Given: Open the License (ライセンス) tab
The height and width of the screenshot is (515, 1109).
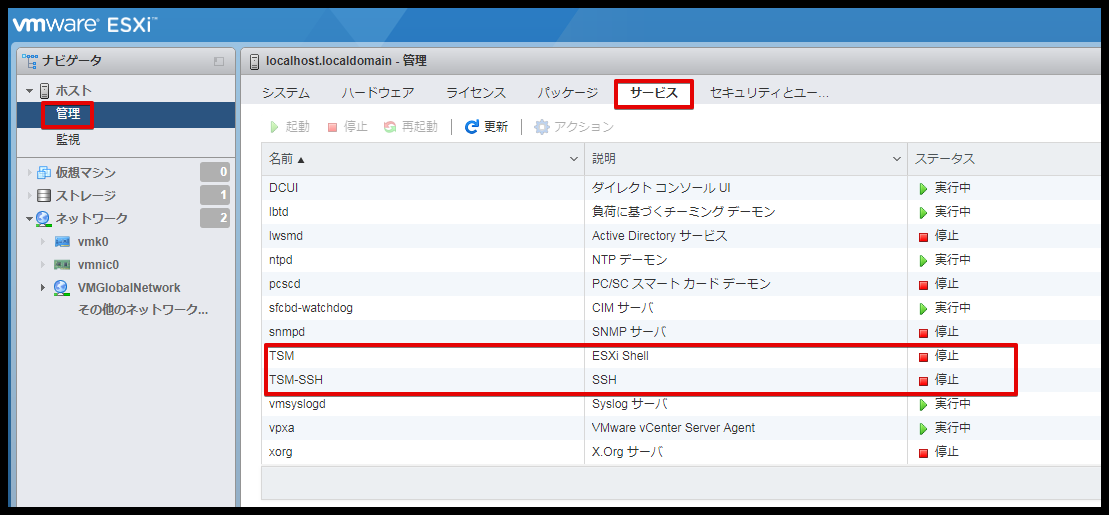Looking at the screenshot, I should coord(476,93).
